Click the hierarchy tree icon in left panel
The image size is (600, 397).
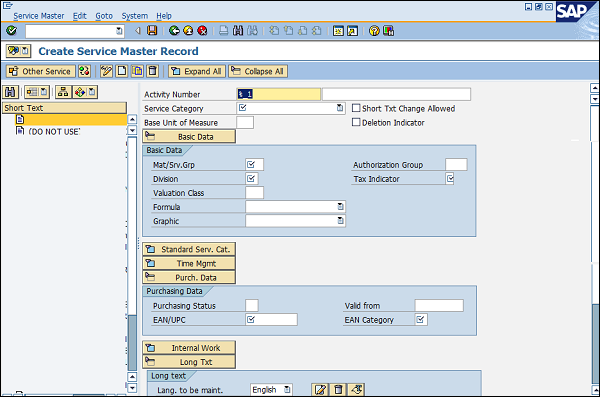click(x=63, y=92)
